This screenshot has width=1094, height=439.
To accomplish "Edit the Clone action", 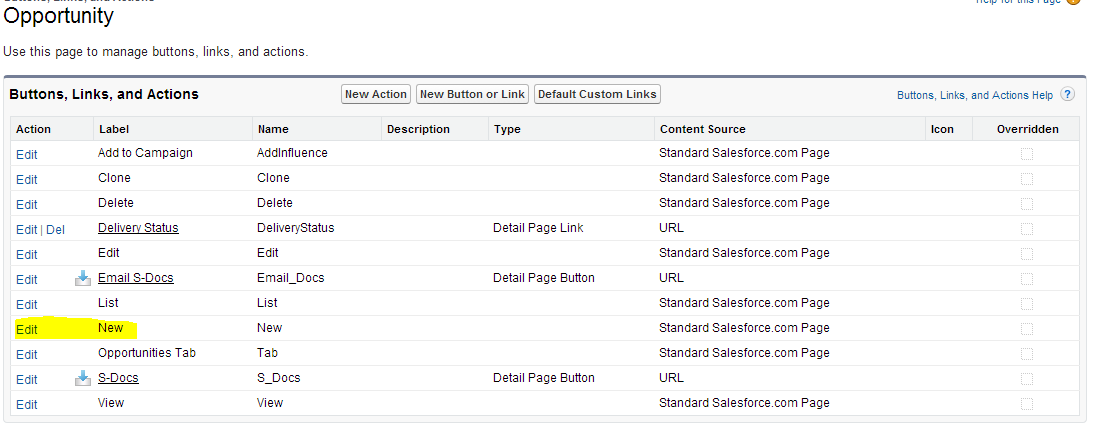I will click(x=27, y=179).
